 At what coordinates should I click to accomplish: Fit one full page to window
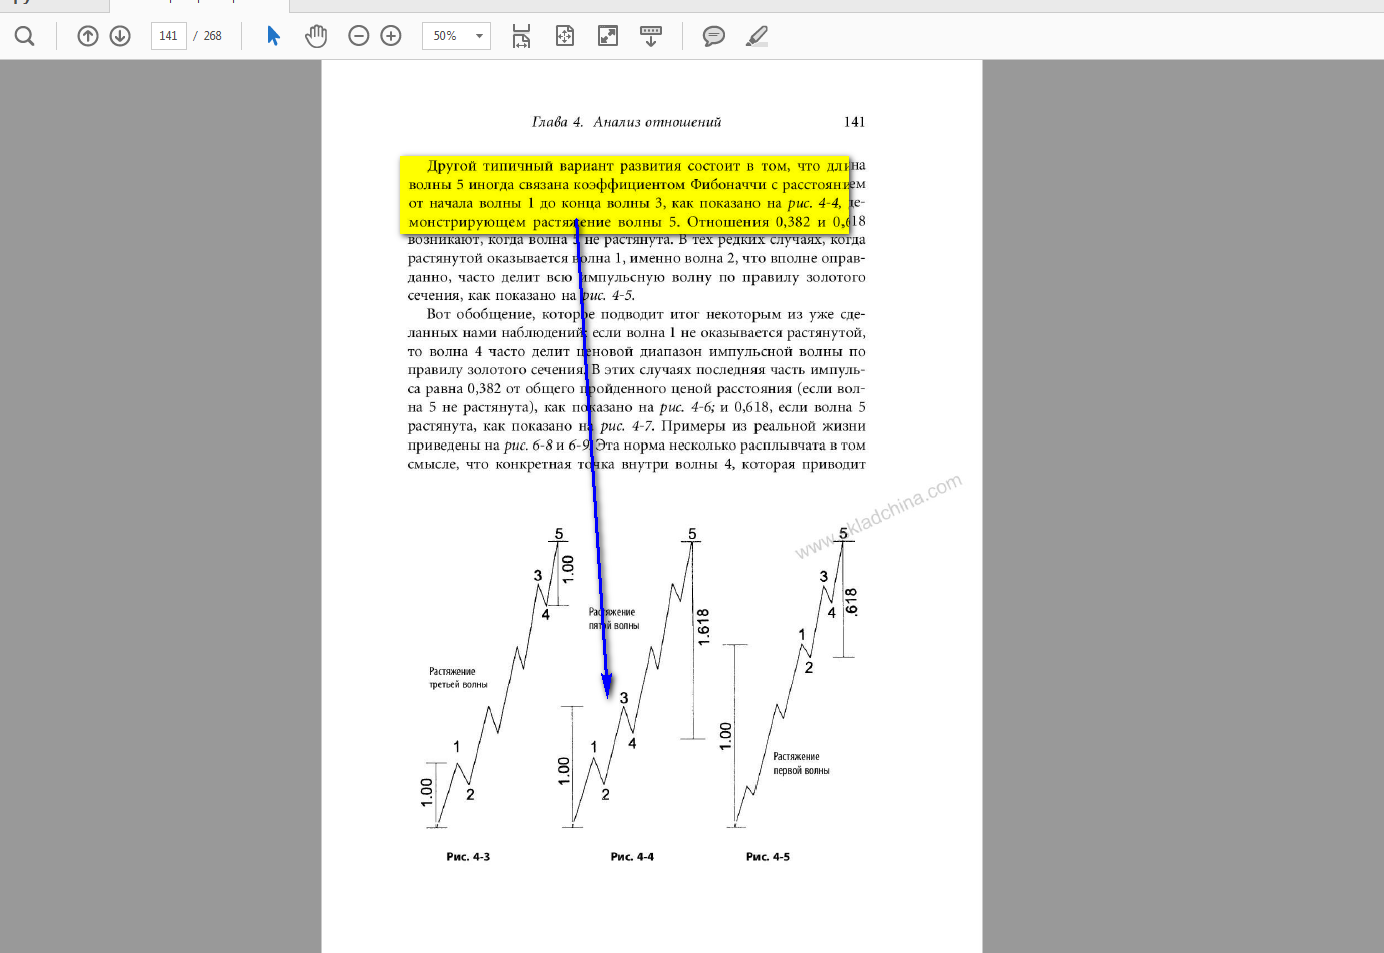click(x=565, y=36)
